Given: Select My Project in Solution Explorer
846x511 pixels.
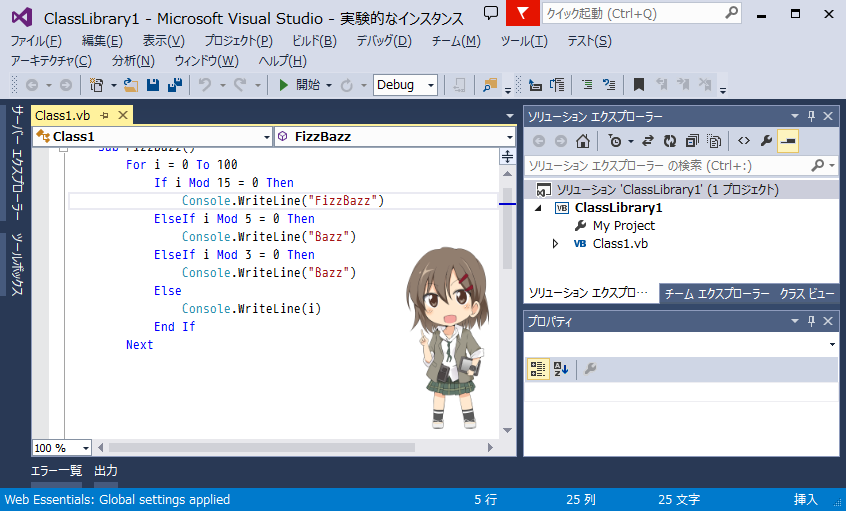Looking at the screenshot, I should point(623,226).
